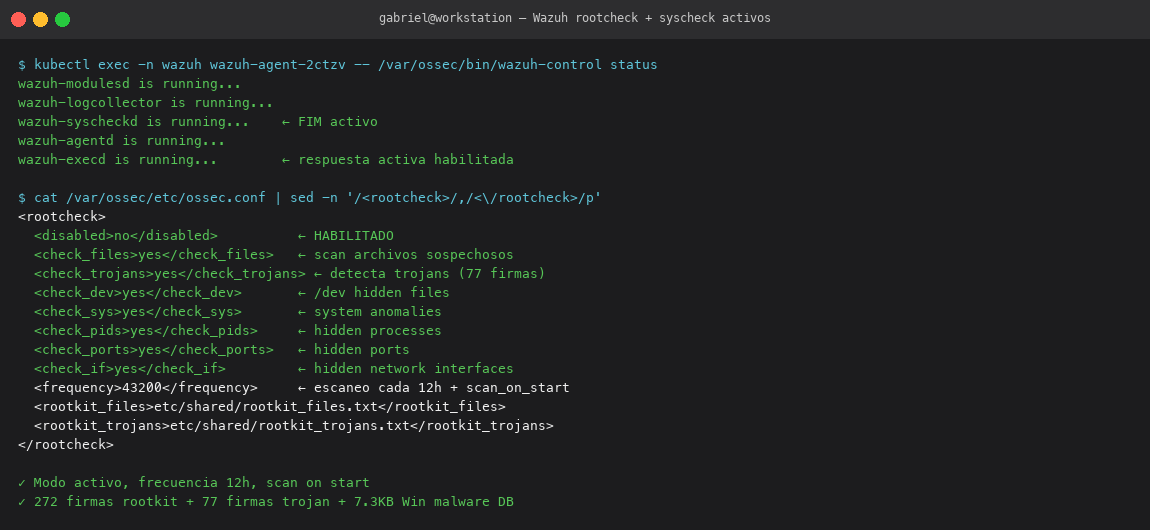The height and width of the screenshot is (530, 1150).
Task: Click the '← FIM activo' annotation
Action: pos(329,122)
